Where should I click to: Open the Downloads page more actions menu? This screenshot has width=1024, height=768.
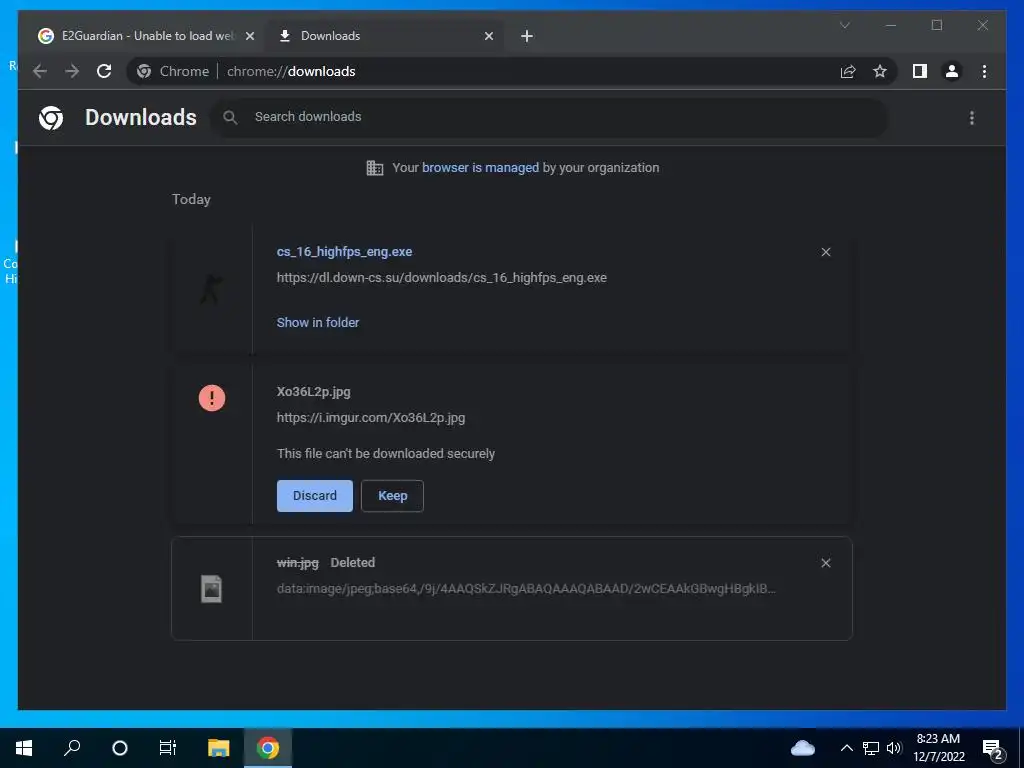click(x=972, y=118)
